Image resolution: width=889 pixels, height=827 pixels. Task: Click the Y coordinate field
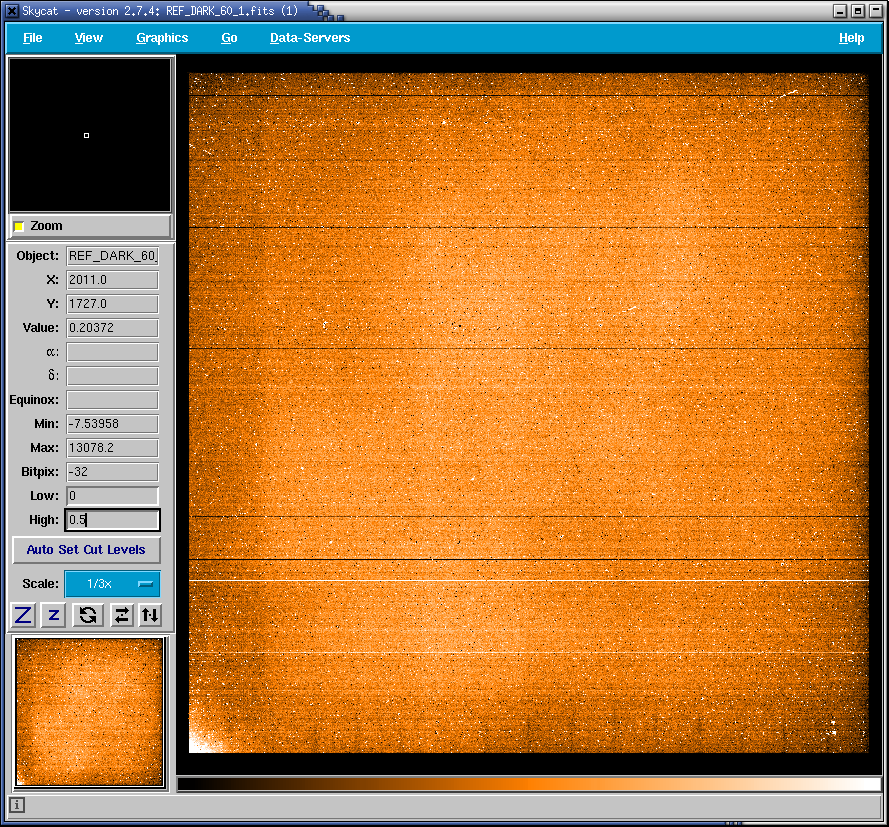click(x=112, y=304)
